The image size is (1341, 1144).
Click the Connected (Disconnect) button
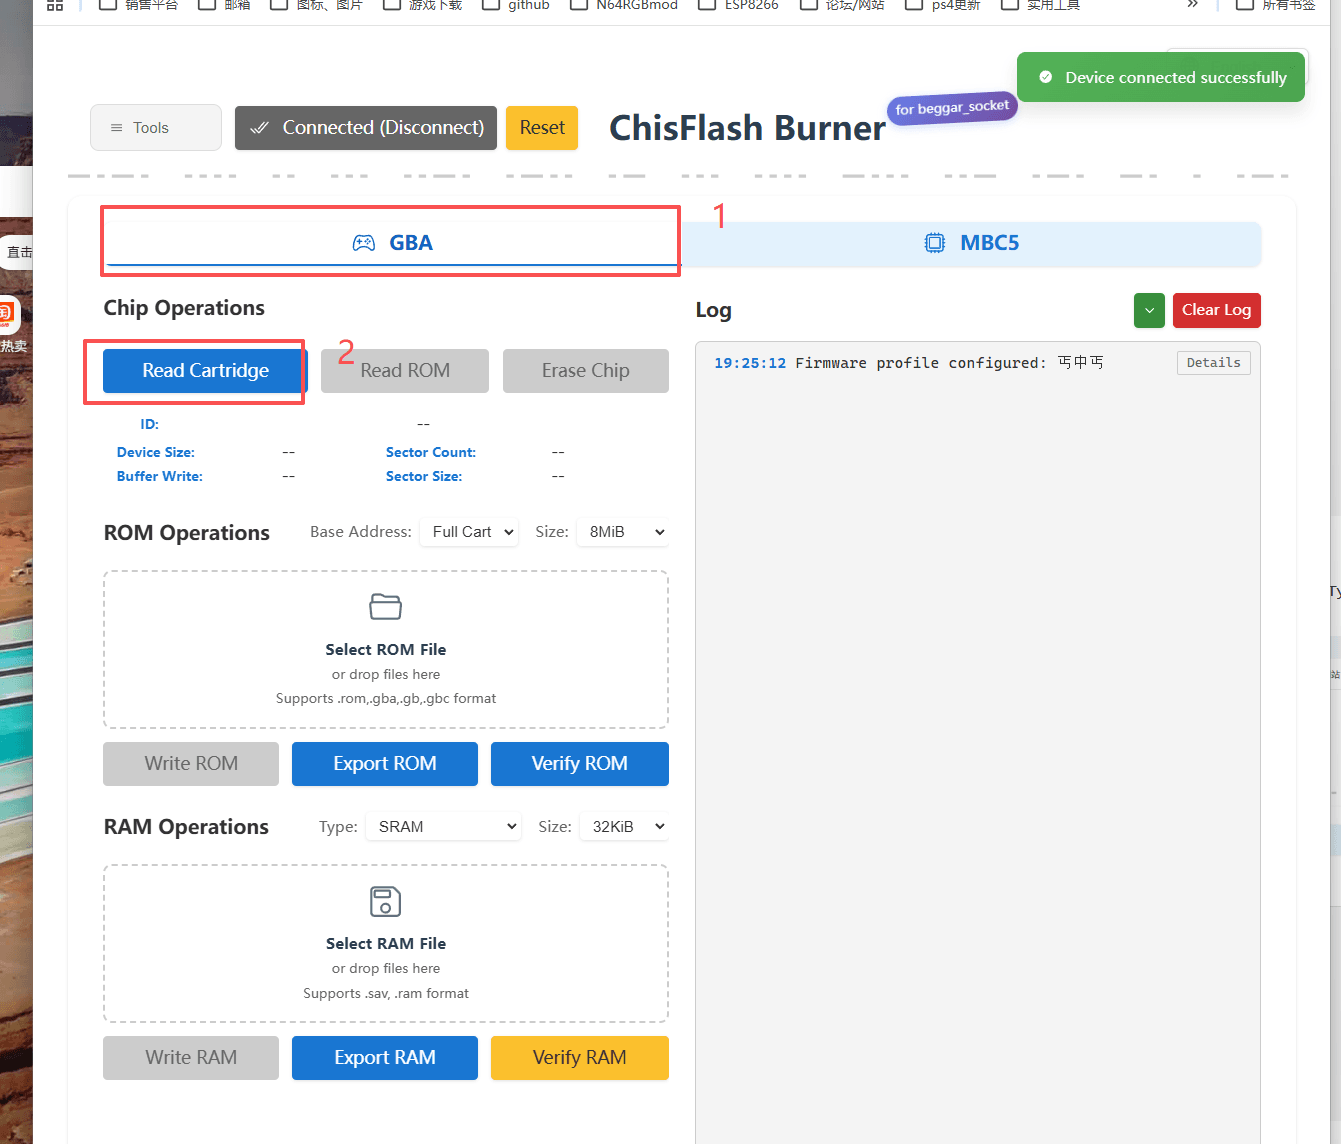[366, 128]
